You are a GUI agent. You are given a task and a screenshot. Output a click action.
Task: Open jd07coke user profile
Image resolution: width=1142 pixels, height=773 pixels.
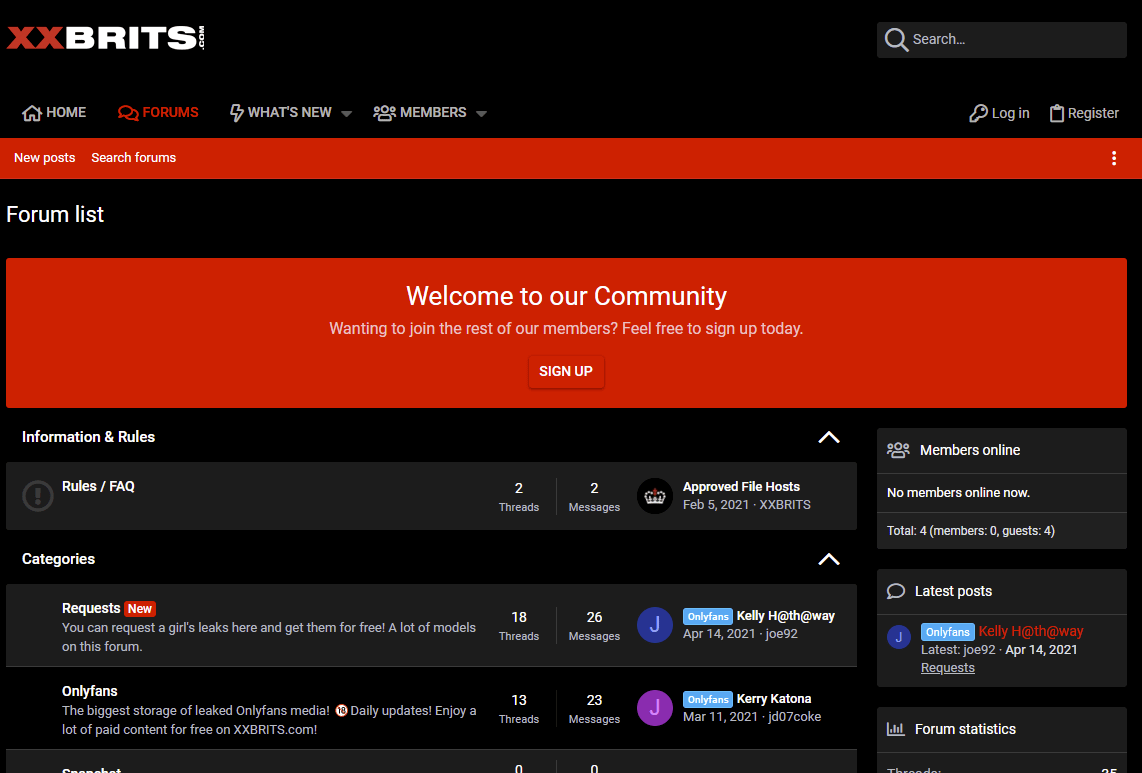[x=795, y=717]
